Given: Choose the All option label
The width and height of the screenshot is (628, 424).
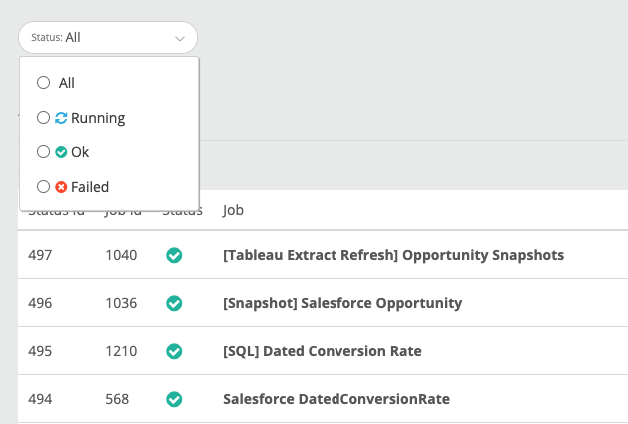Looking at the screenshot, I should point(66,83).
